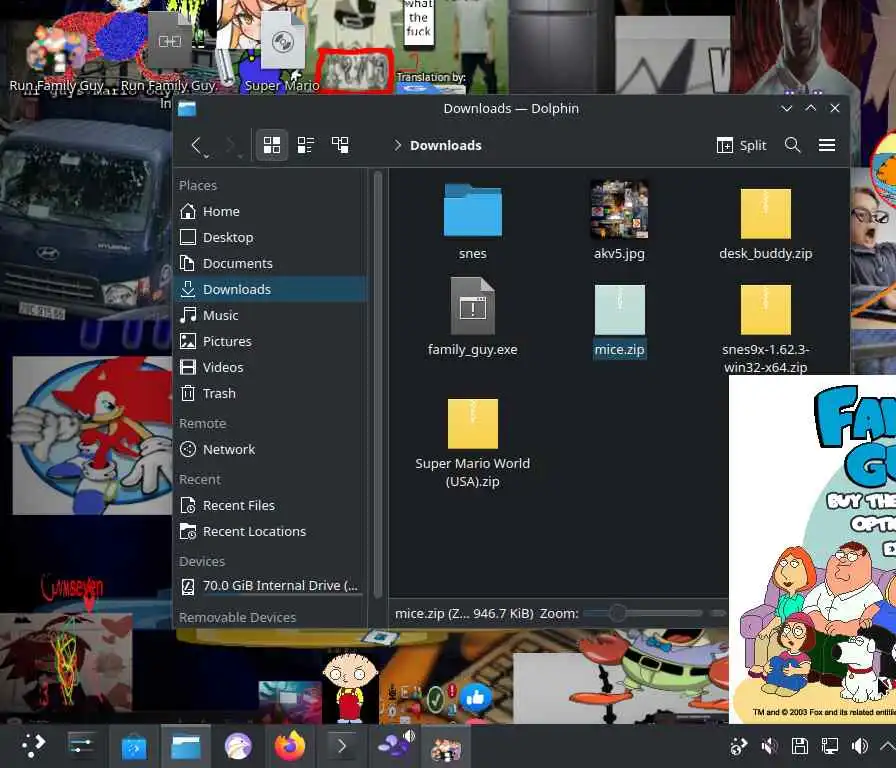Image resolution: width=896 pixels, height=768 pixels.
Task: Open System Settings from the taskbar
Action: (82, 746)
